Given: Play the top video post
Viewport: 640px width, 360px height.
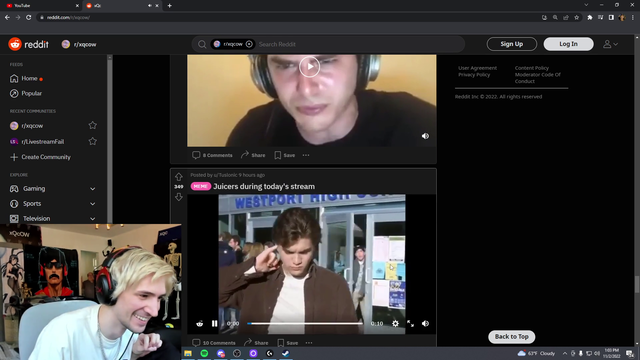Looking at the screenshot, I should [309, 67].
